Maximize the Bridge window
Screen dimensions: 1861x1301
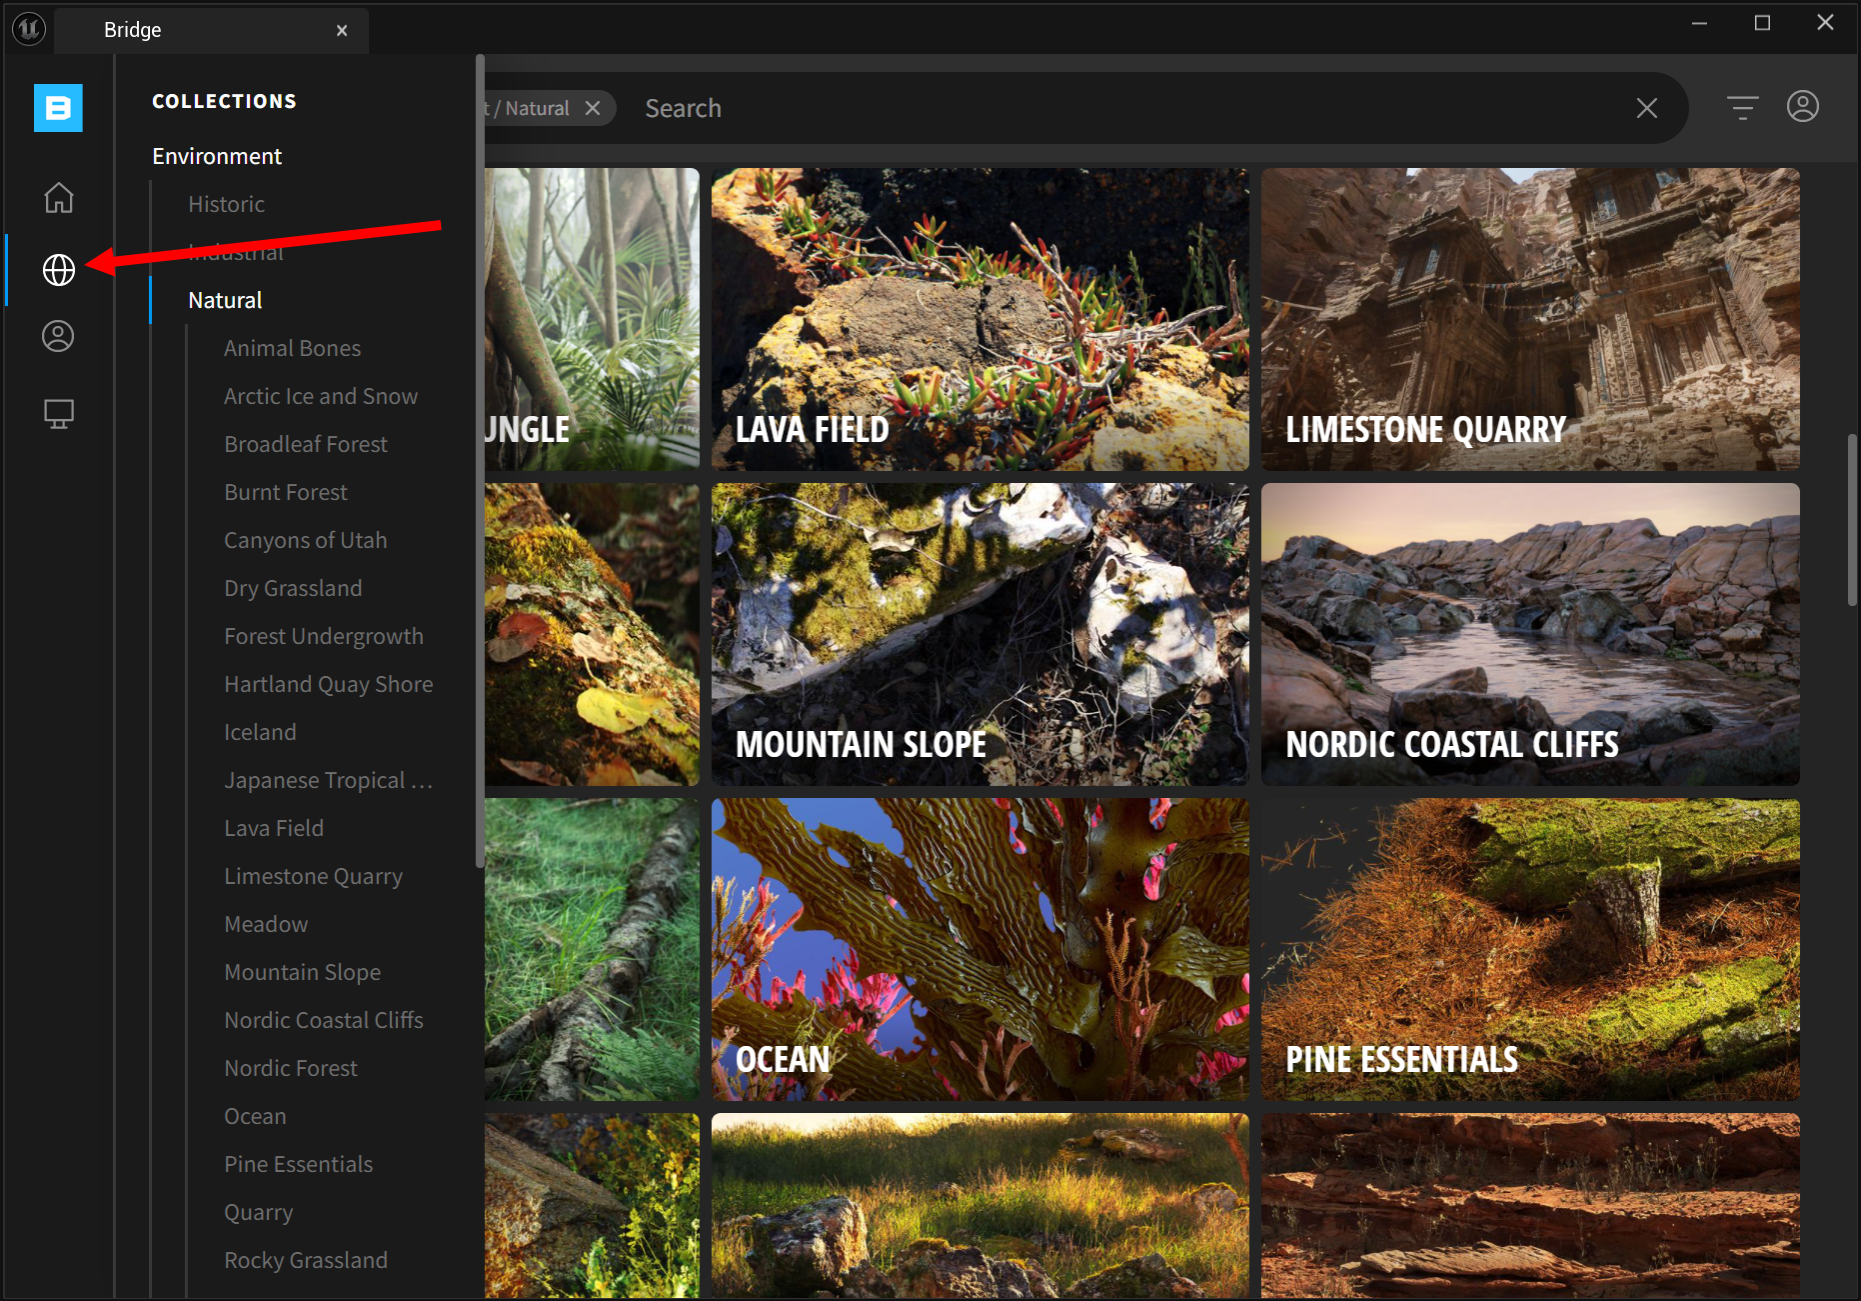click(x=1762, y=23)
